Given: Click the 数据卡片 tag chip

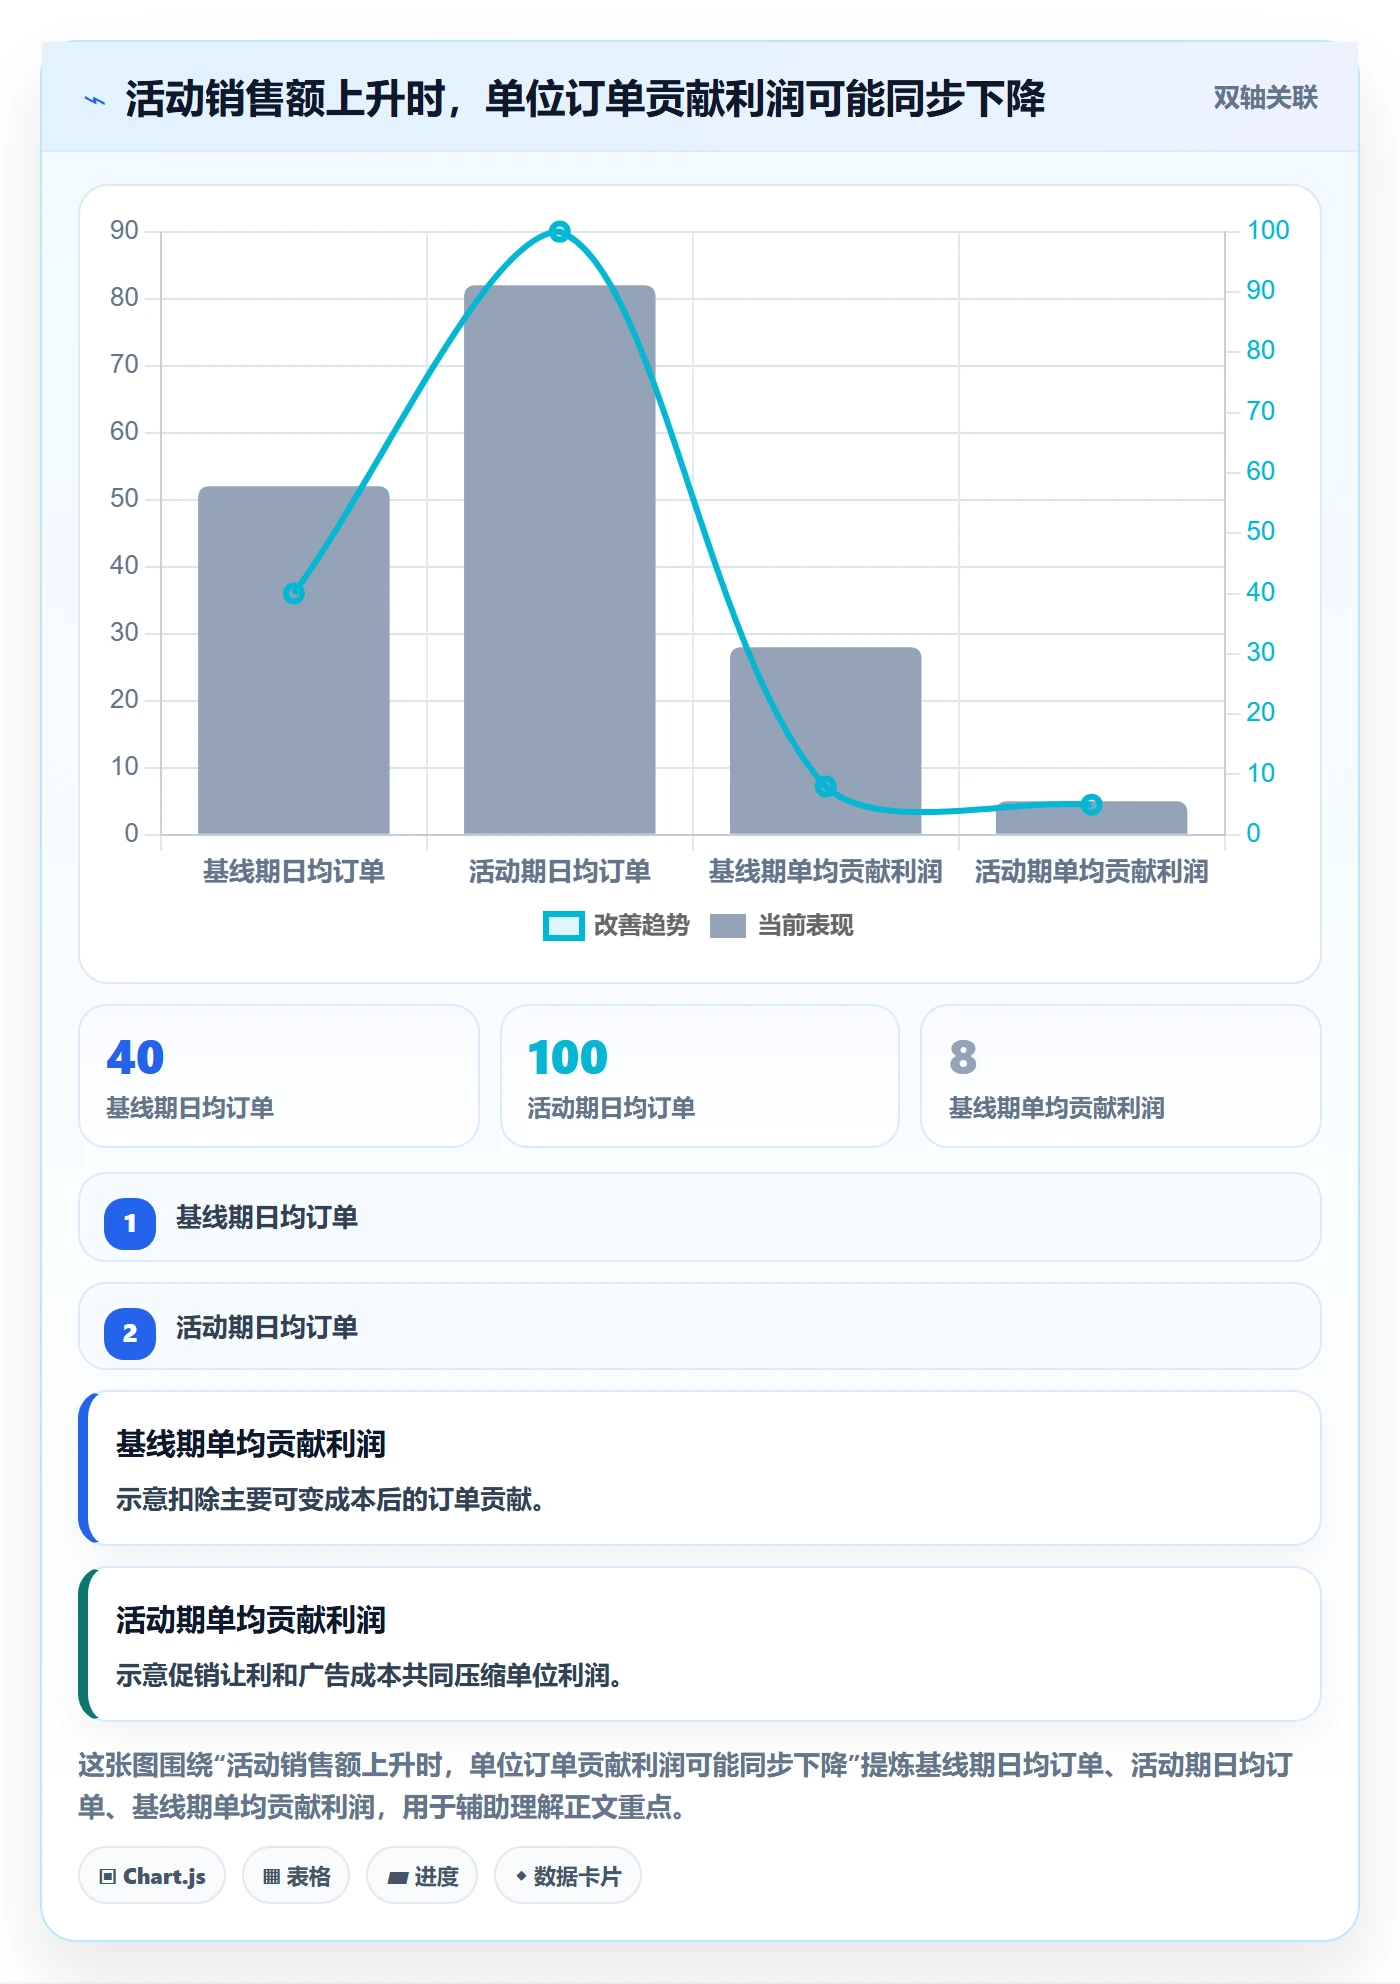Looking at the screenshot, I should point(568,1876).
